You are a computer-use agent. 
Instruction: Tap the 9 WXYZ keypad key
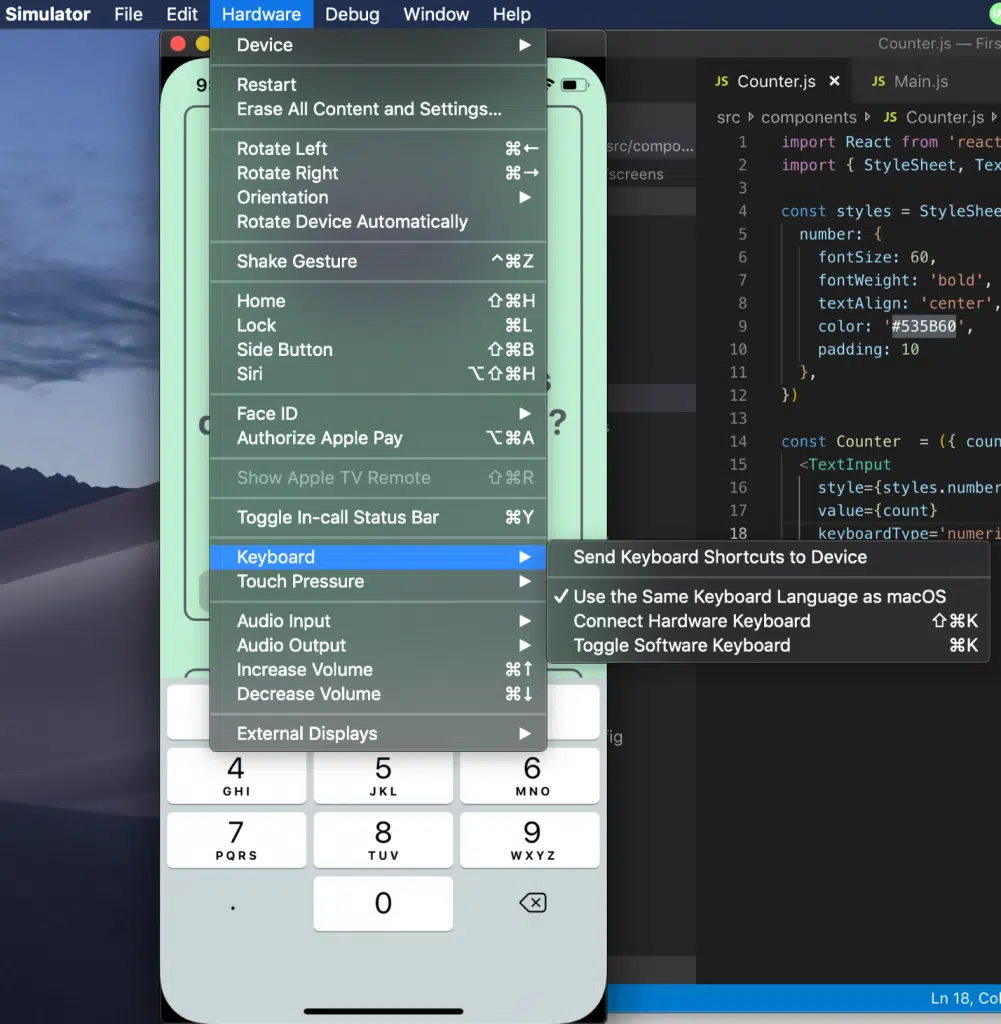531,840
